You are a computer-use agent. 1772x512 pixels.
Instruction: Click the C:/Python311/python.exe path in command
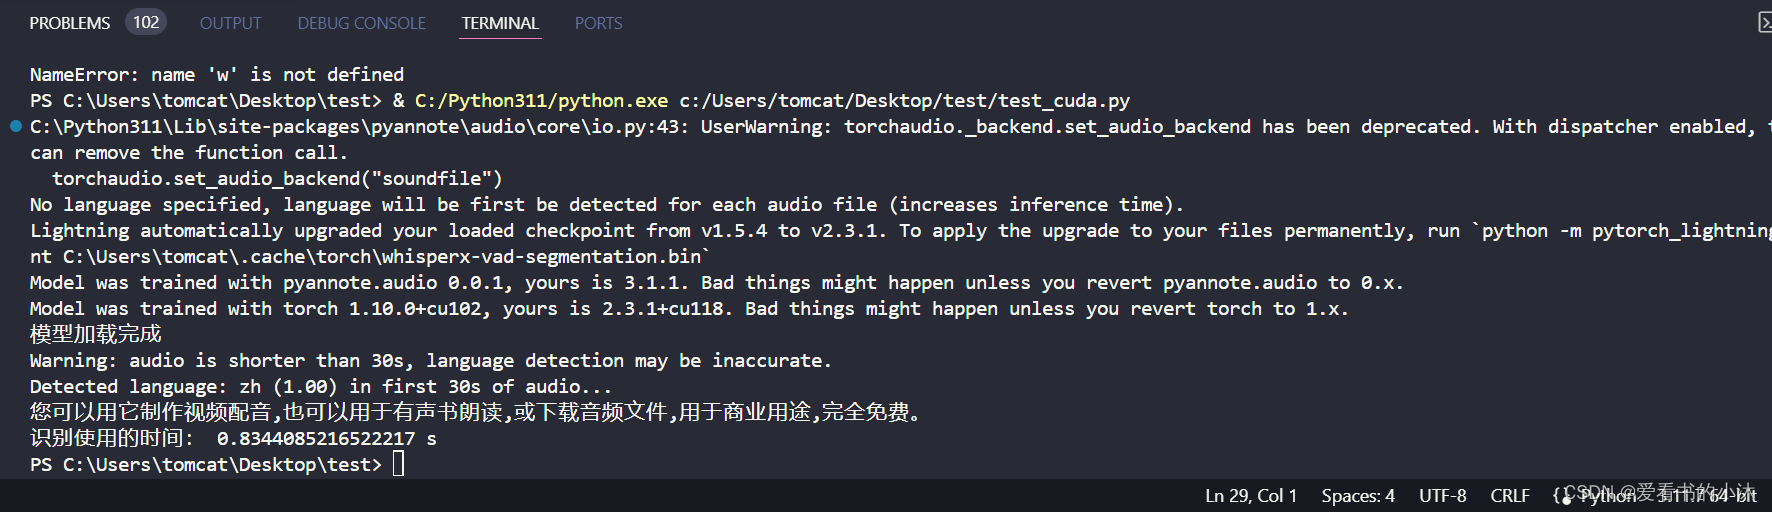pyautogui.click(x=541, y=100)
